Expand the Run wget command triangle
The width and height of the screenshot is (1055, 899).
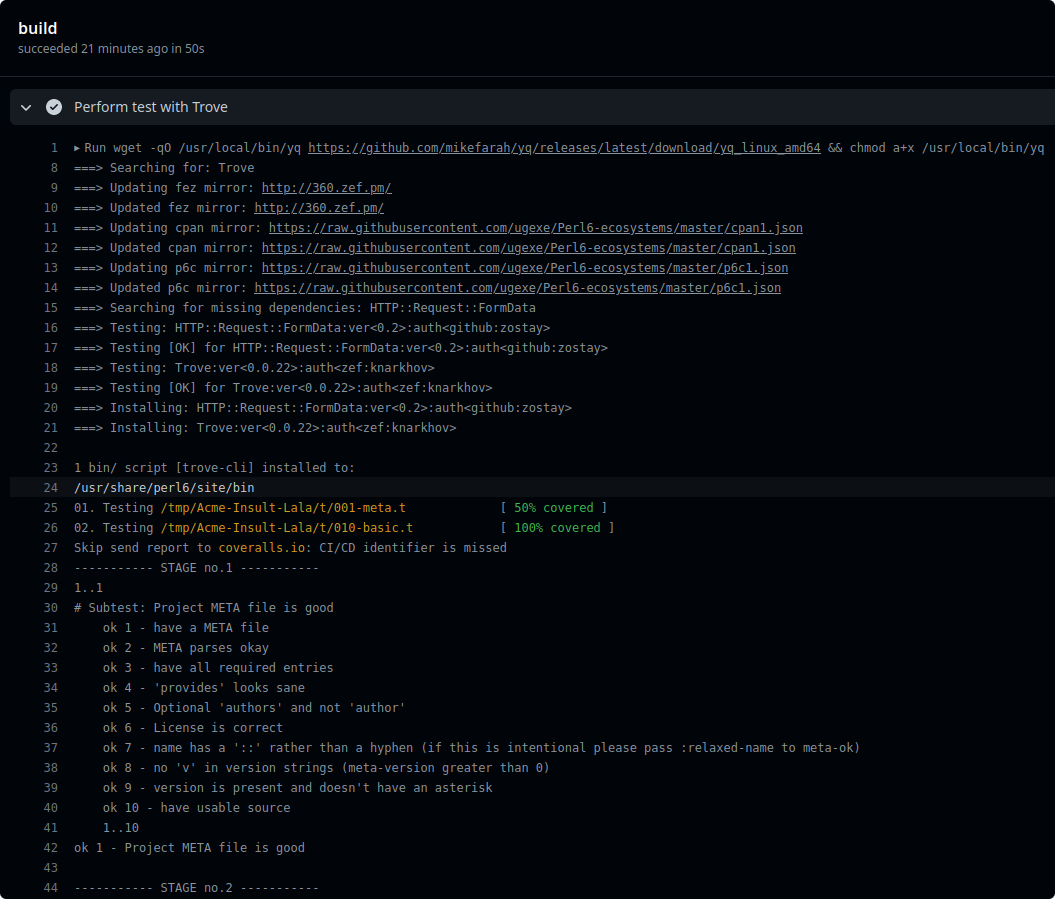(77, 148)
